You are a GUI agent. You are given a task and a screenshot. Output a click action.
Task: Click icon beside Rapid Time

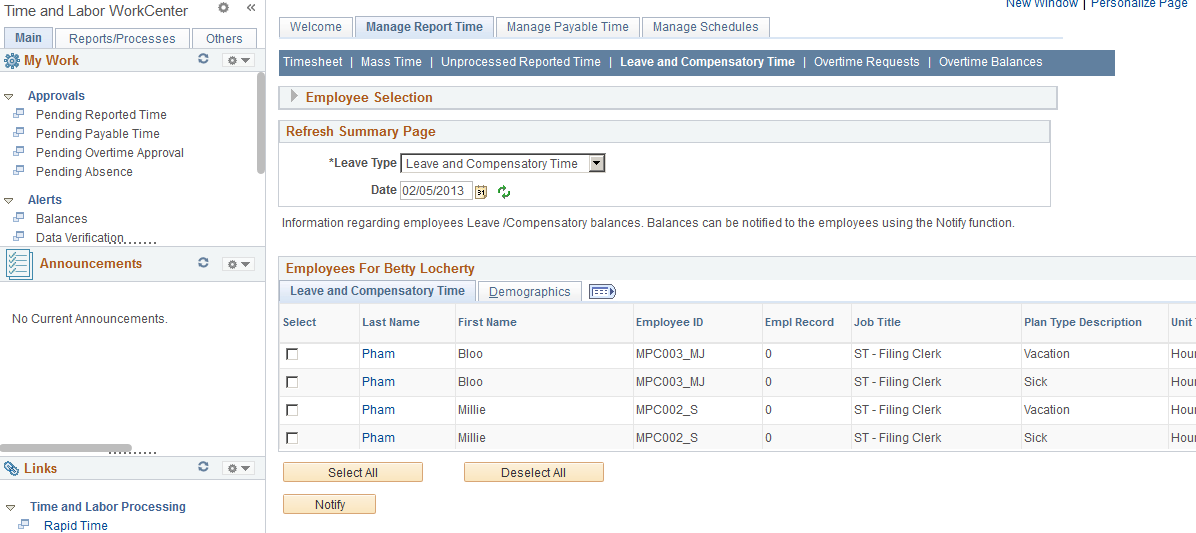coord(24,525)
